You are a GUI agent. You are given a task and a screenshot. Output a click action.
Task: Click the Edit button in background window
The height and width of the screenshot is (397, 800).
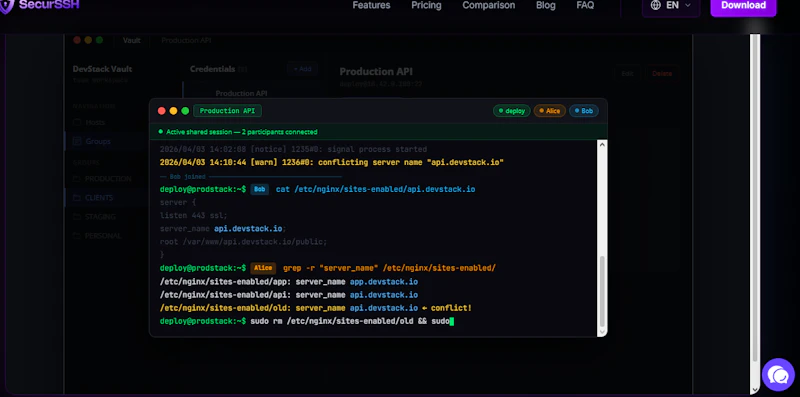628,73
